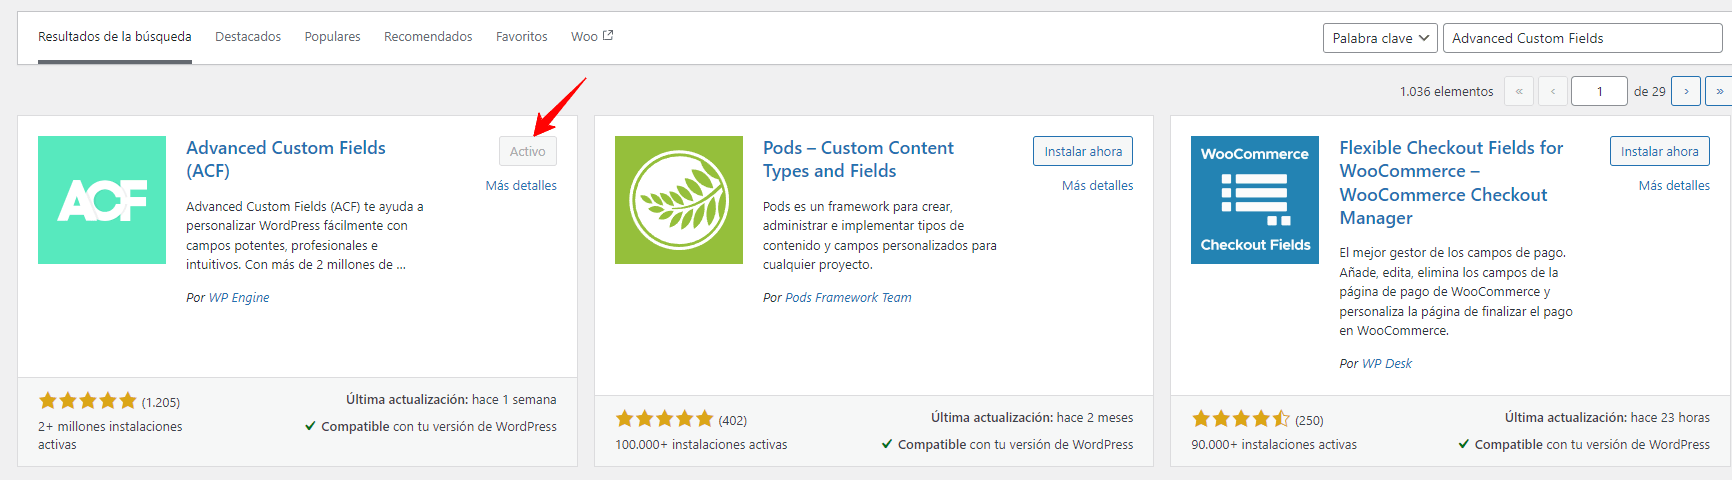
Task: Click the ACF plugin logo icon
Action: (x=102, y=200)
